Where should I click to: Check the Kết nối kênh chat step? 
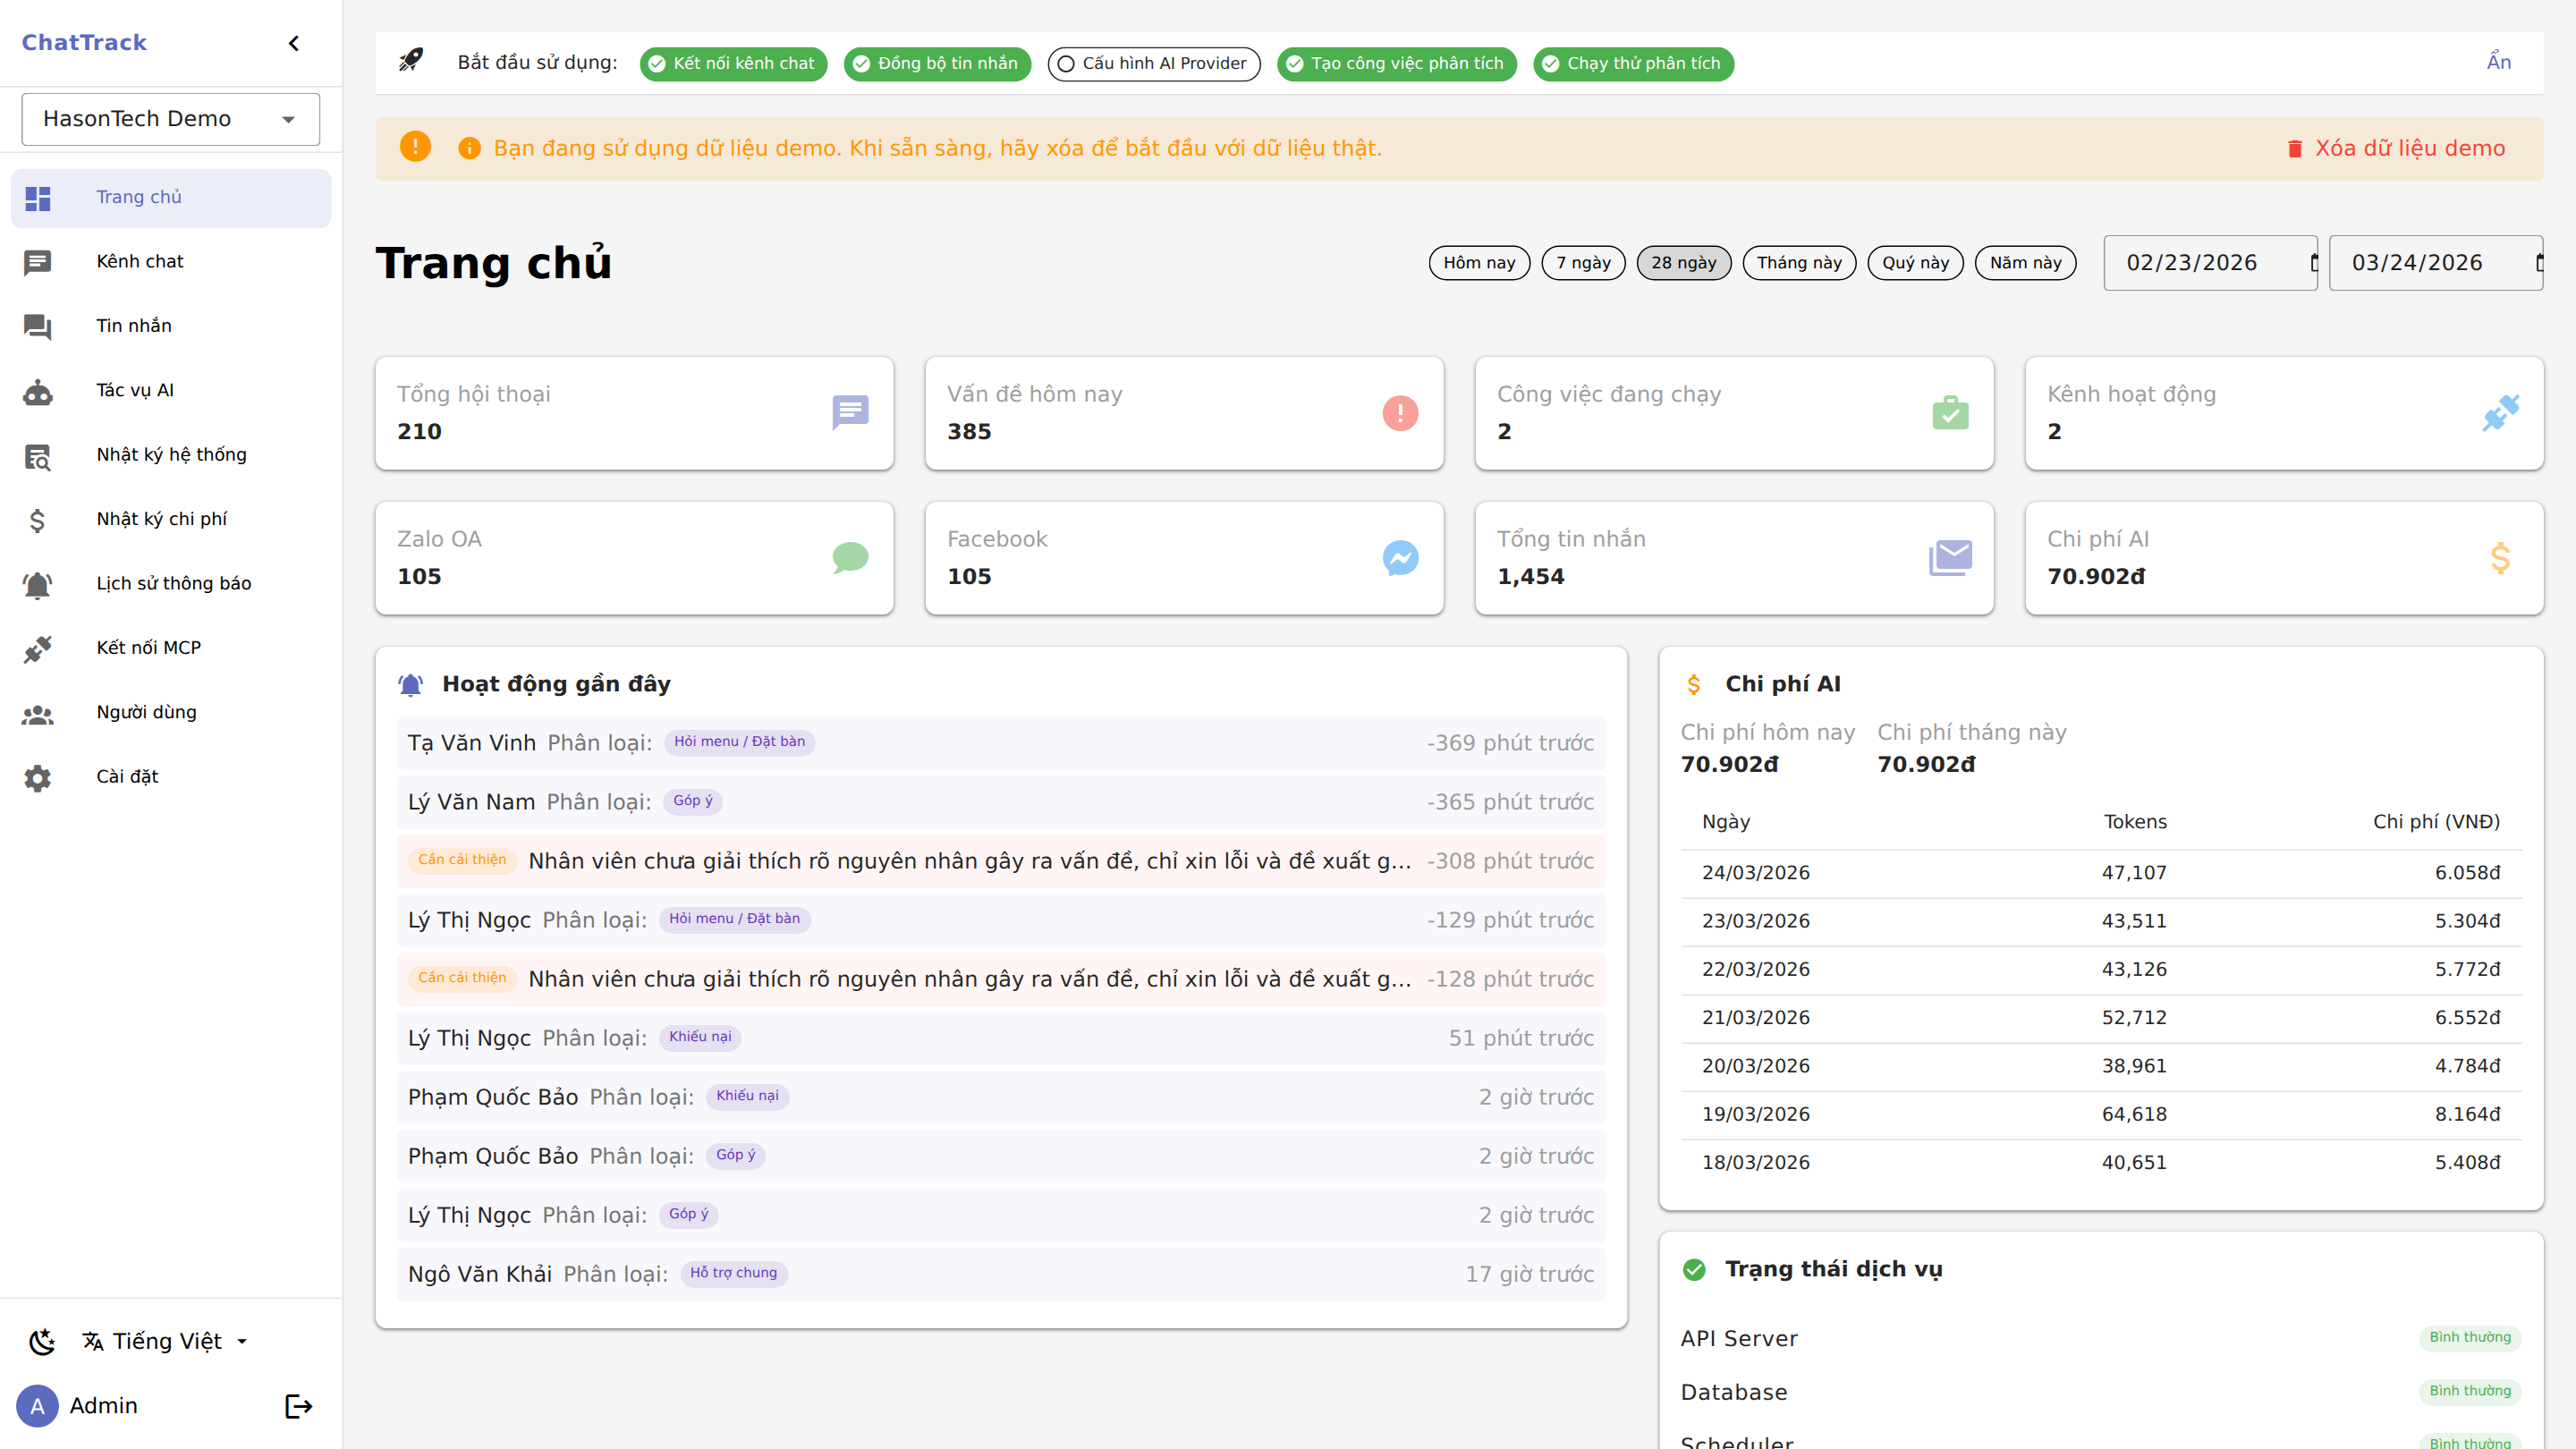click(732, 63)
